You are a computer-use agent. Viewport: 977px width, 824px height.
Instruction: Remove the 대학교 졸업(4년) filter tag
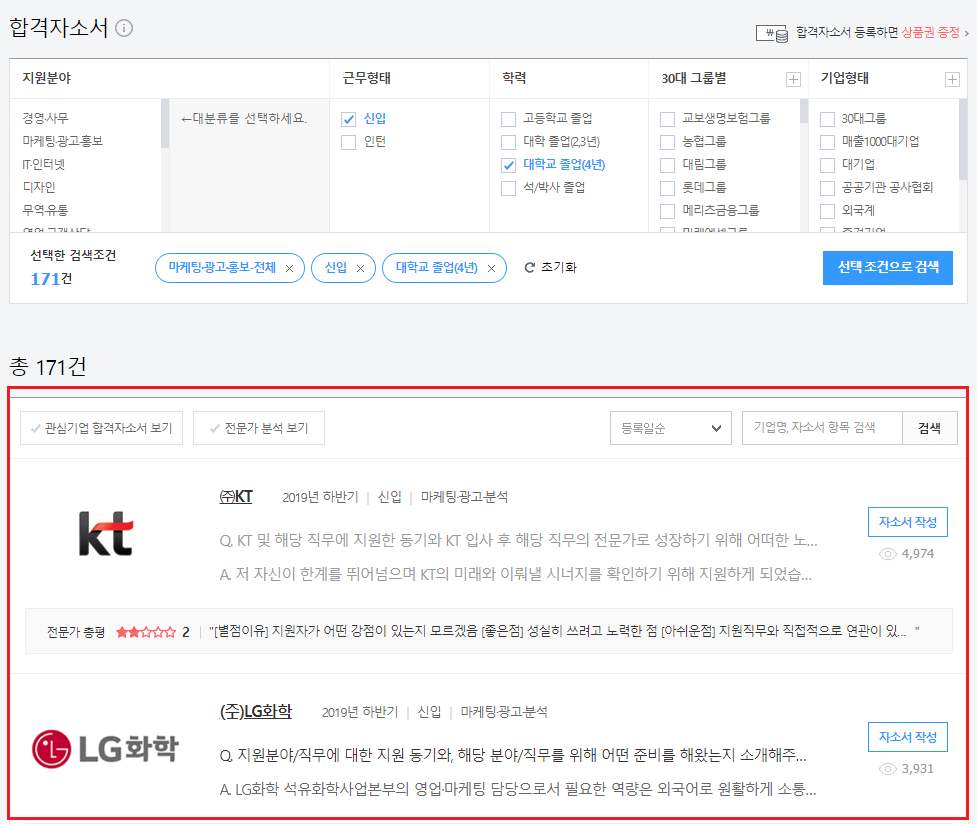[x=491, y=268]
